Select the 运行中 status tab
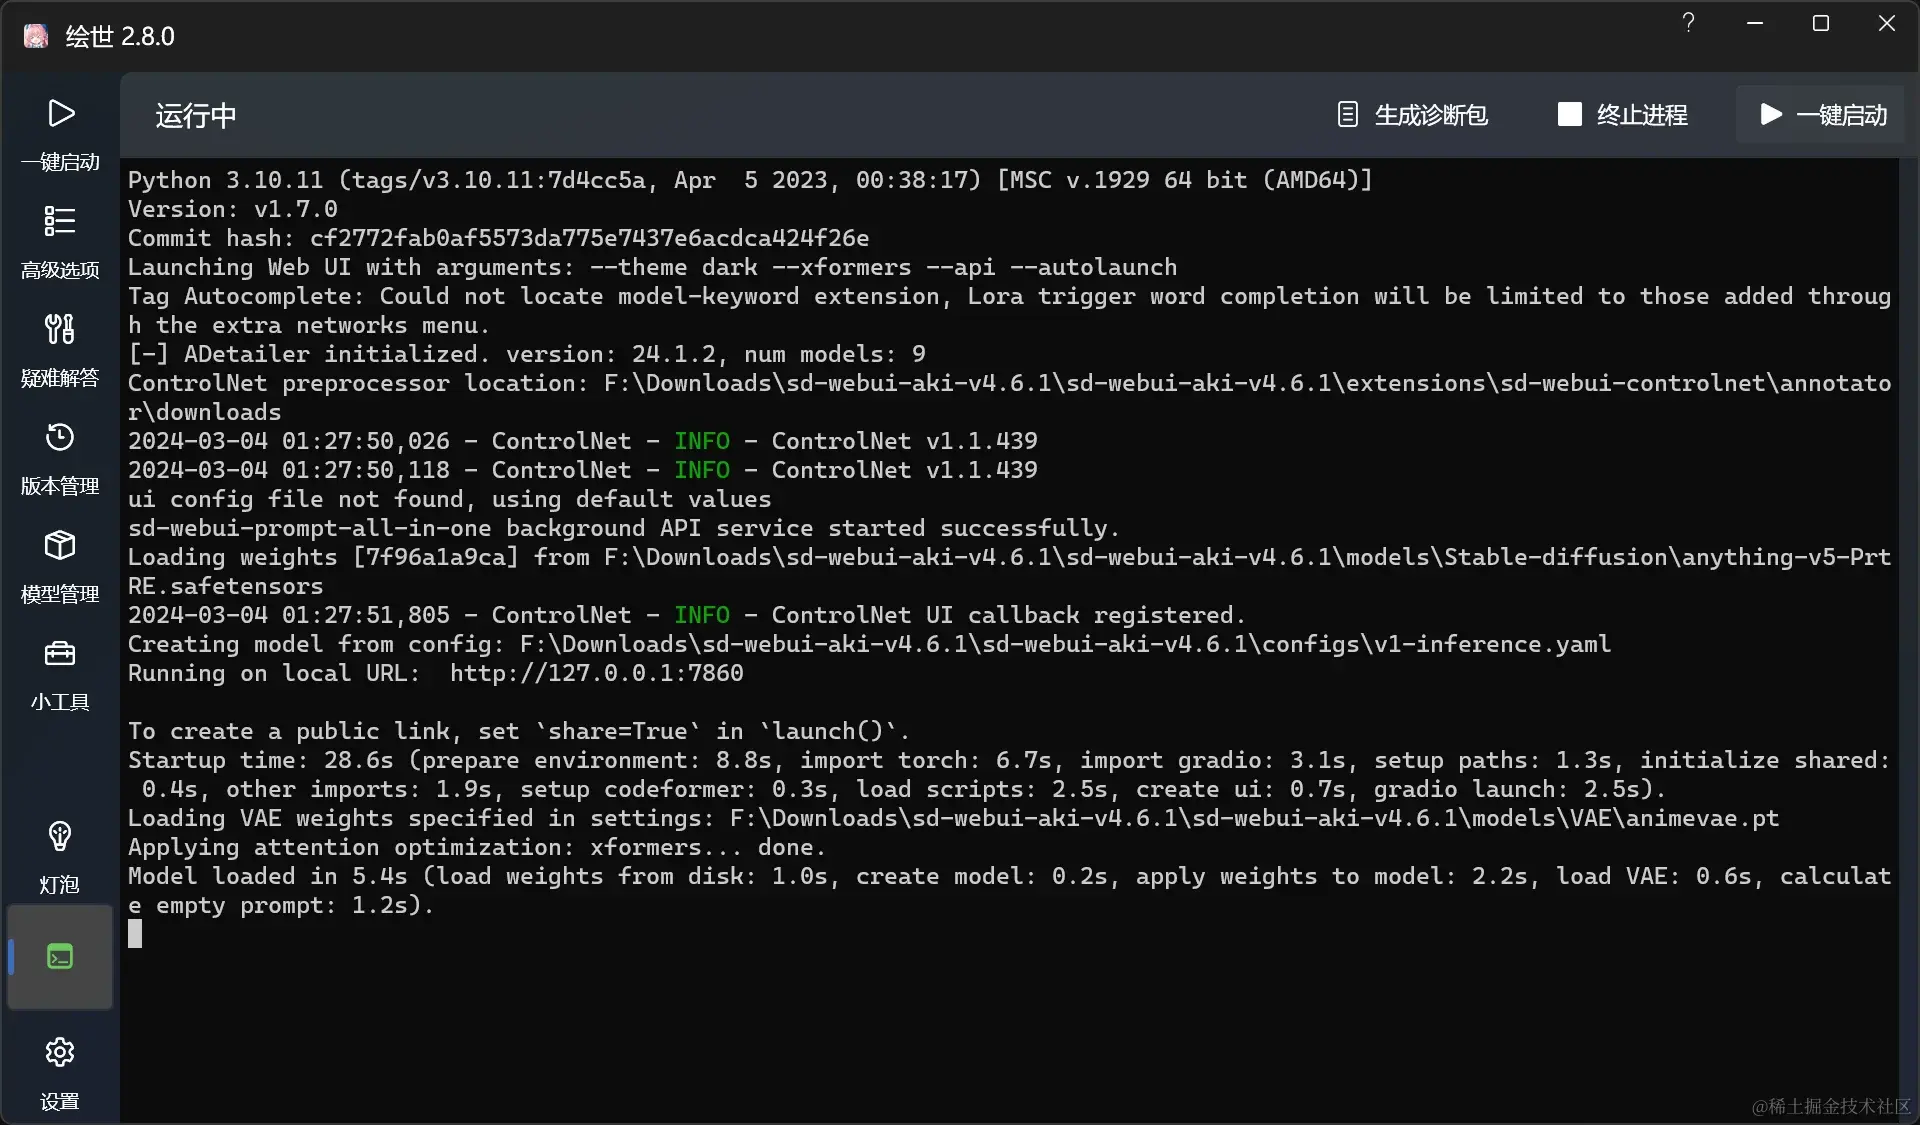The image size is (1920, 1125). (x=195, y=116)
